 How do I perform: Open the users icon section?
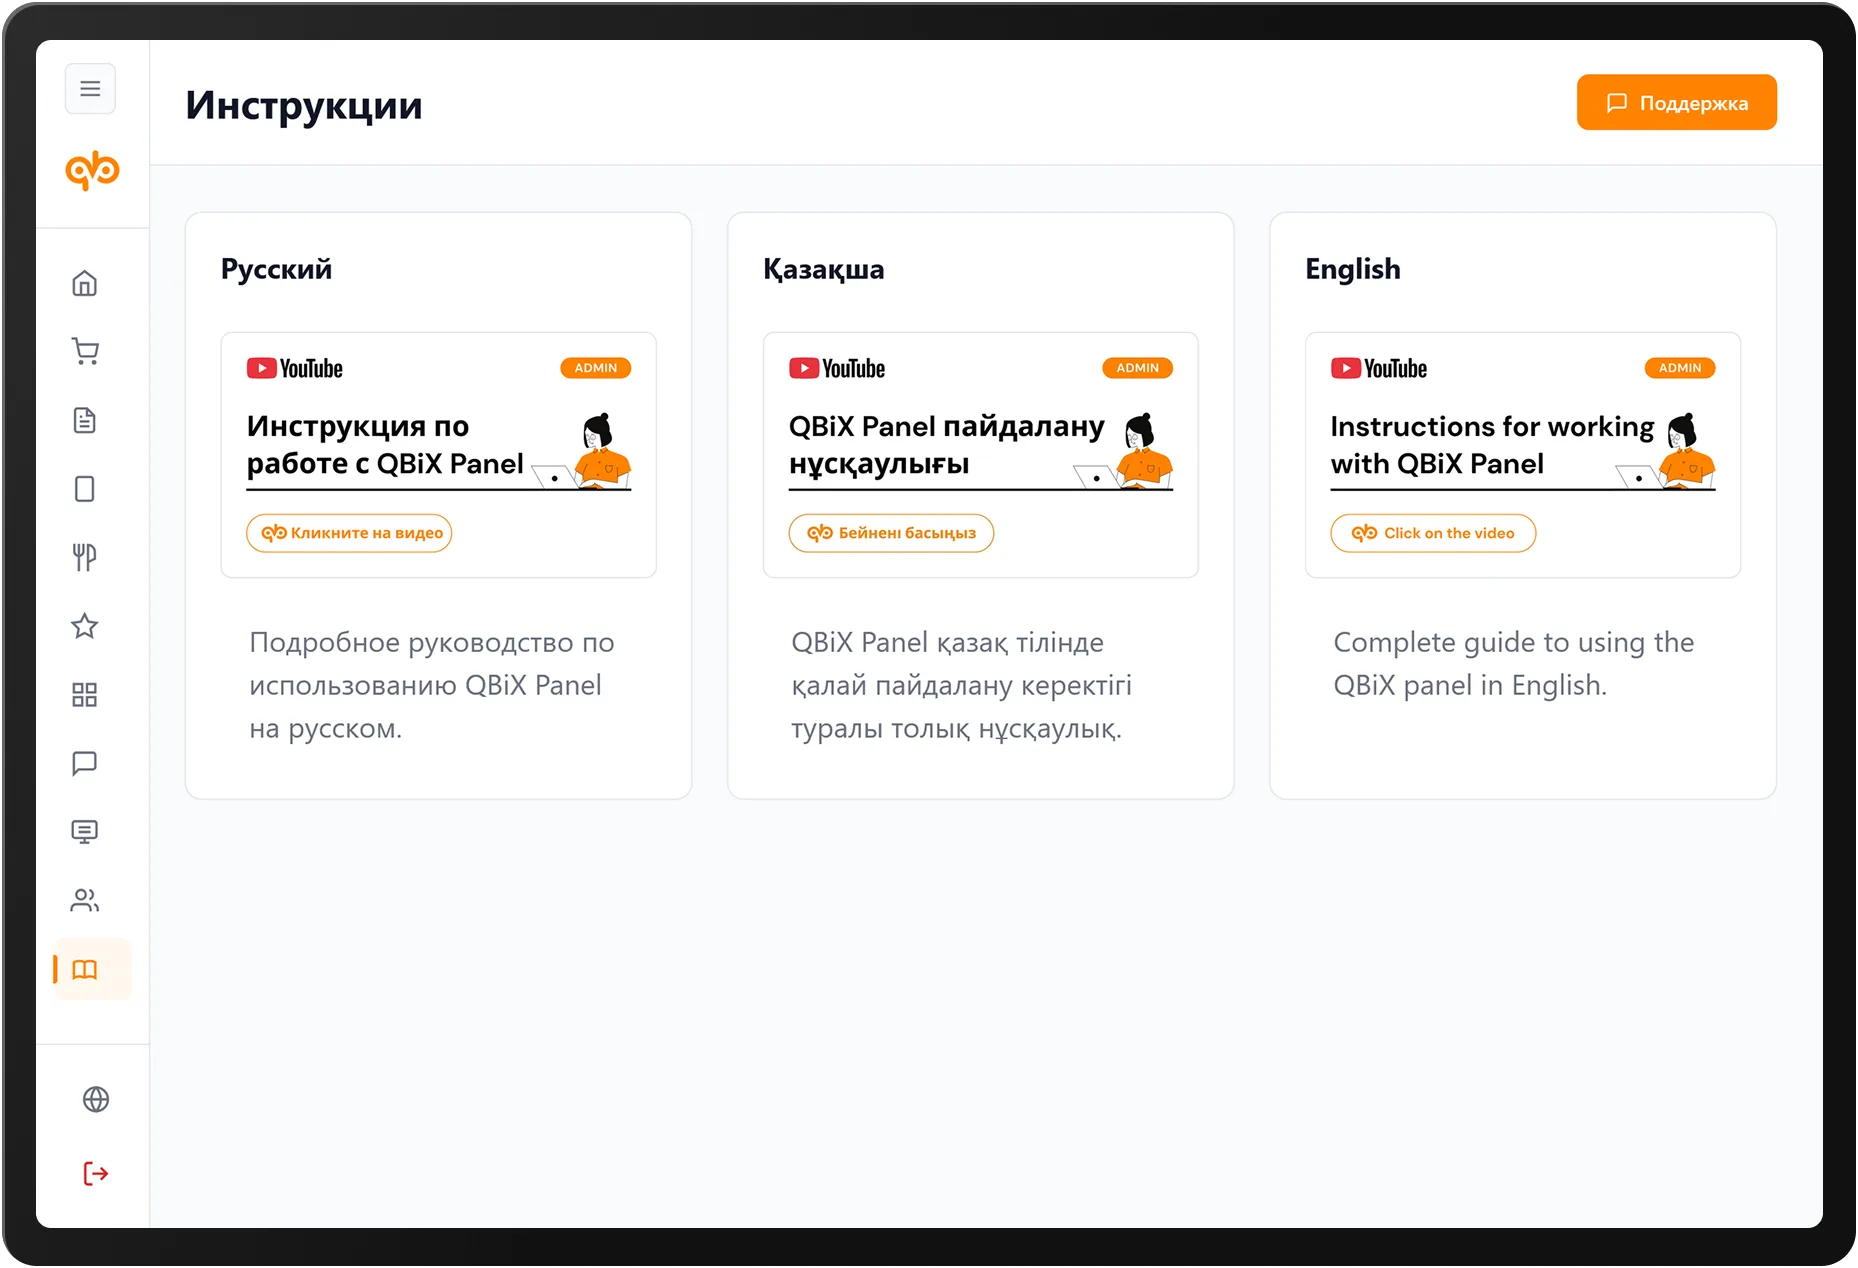[85, 900]
